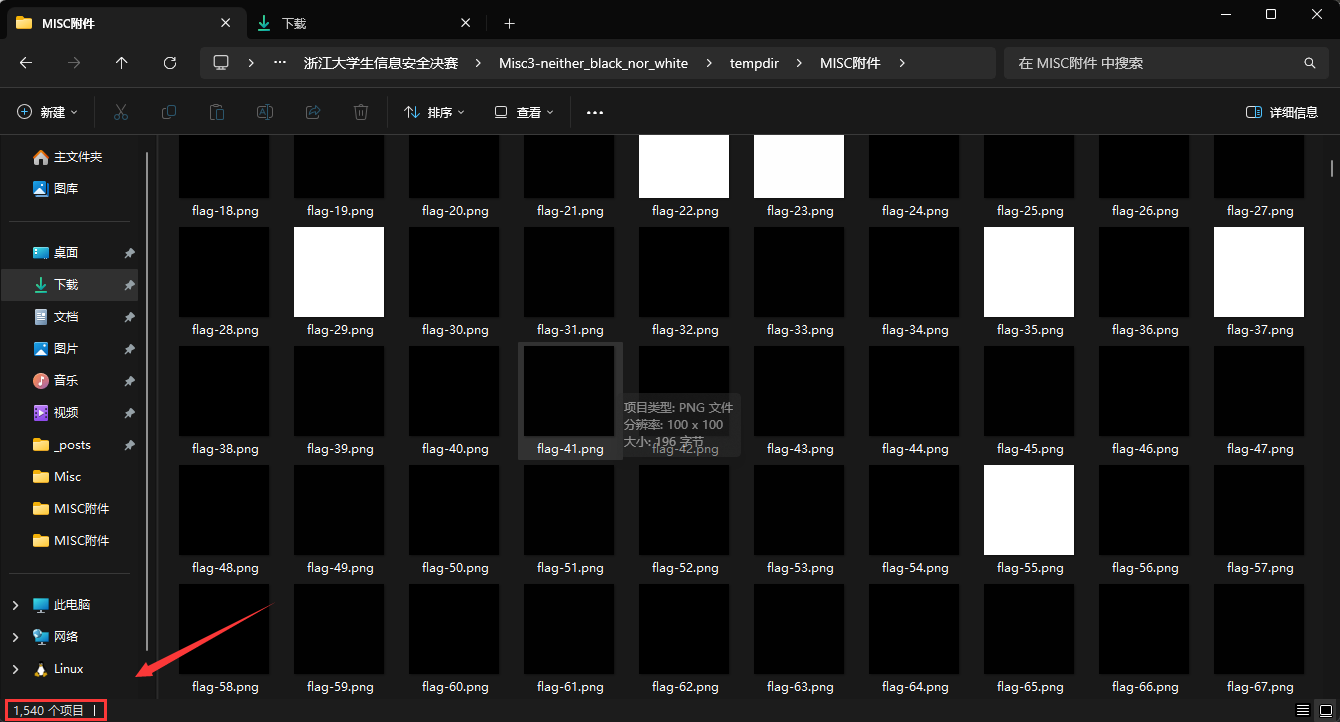Click tempdir in the breadcrumb path
1340x722 pixels.
tap(754, 63)
